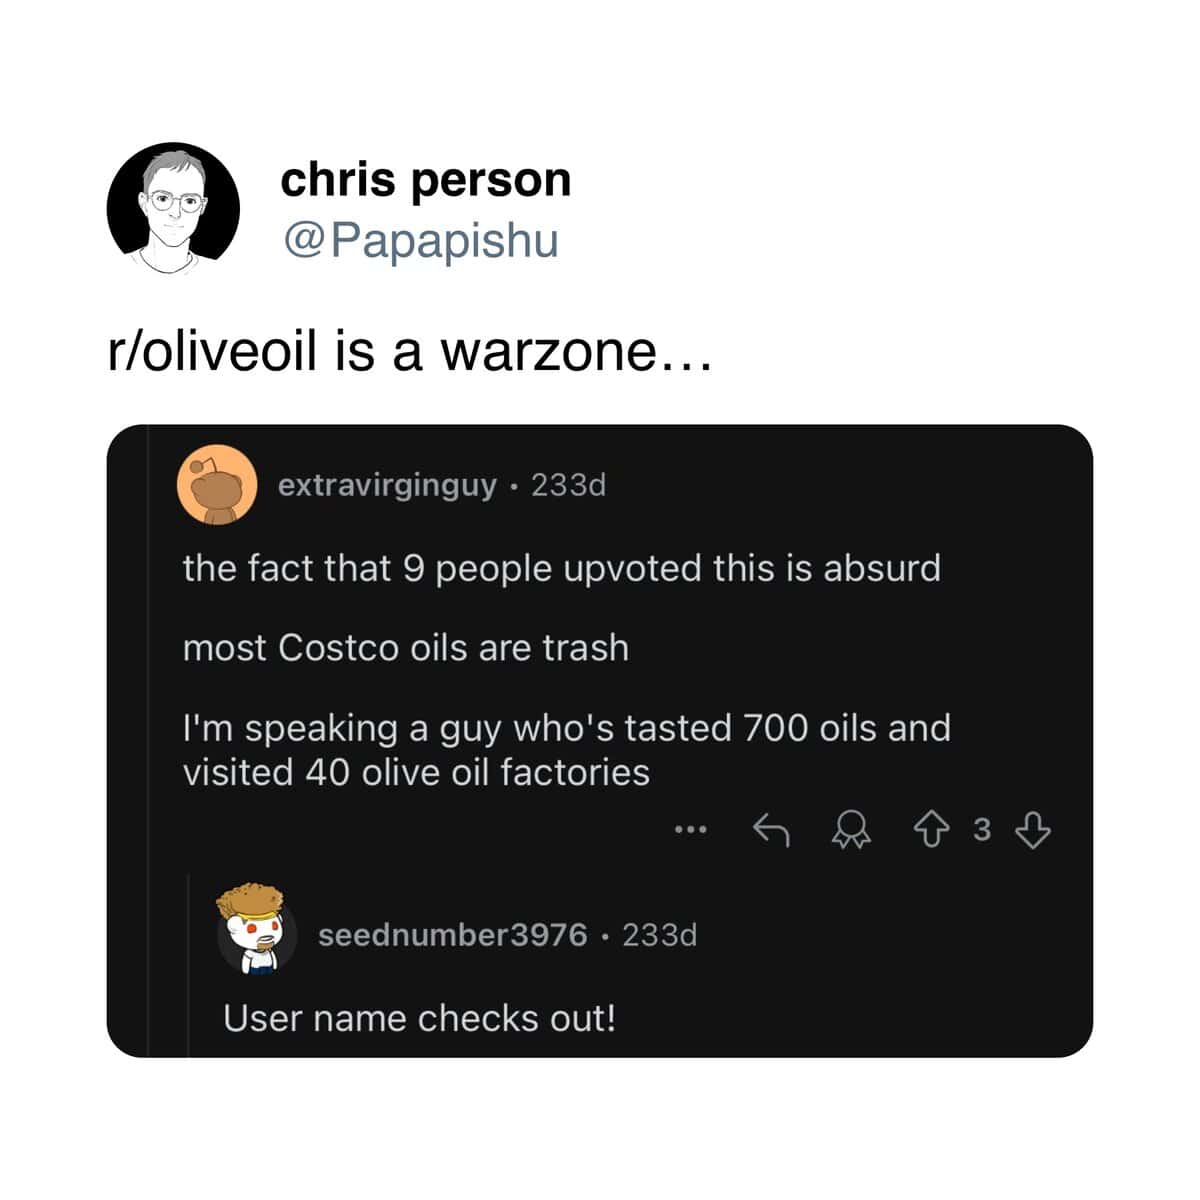Upvote extravirginguy's comment
1200x1200 pixels.
click(931, 830)
